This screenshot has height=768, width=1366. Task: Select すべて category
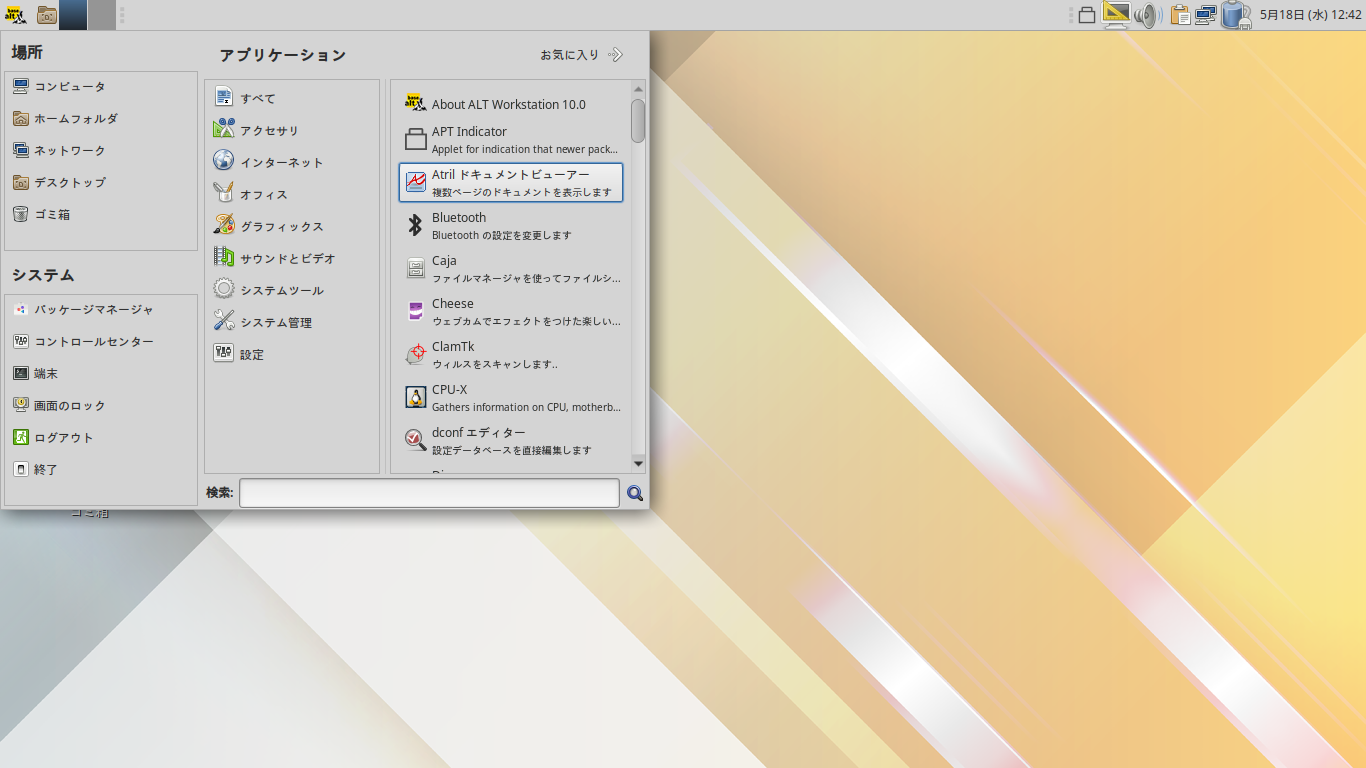(292, 99)
